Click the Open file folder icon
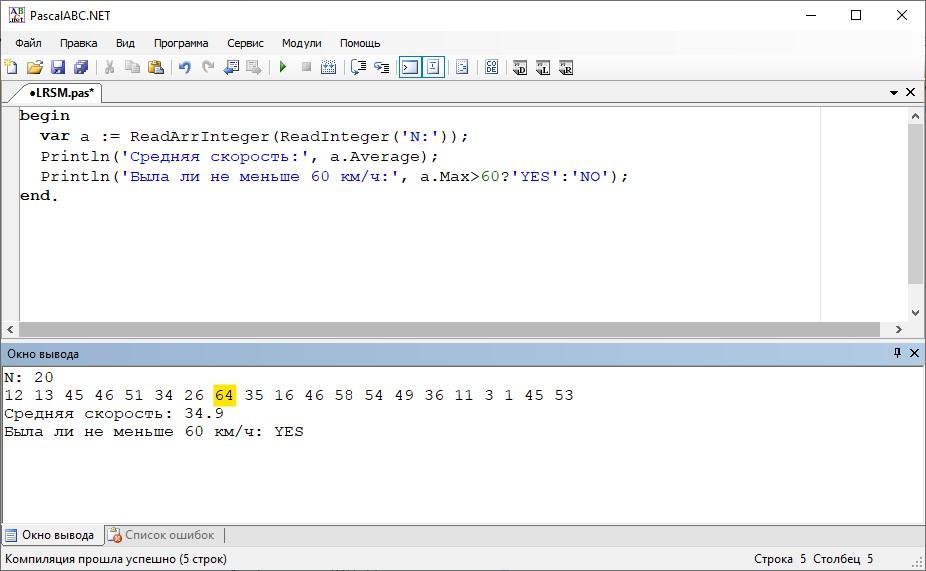The image size is (926, 571). pos(35,67)
